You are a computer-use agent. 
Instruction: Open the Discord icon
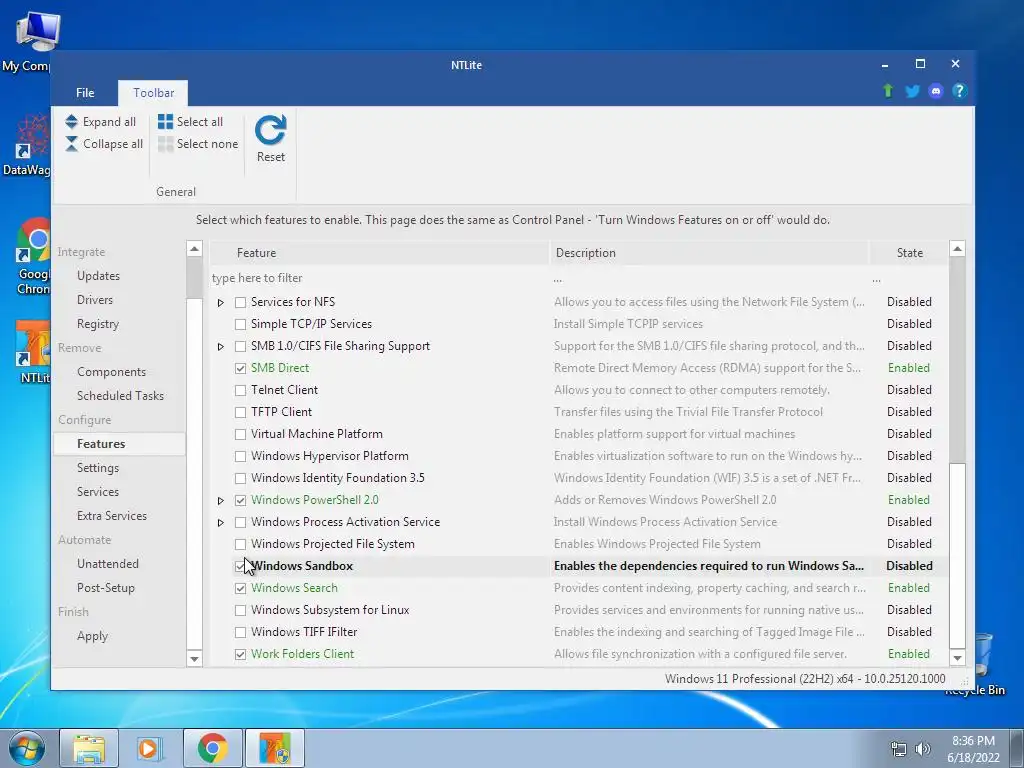[935, 91]
